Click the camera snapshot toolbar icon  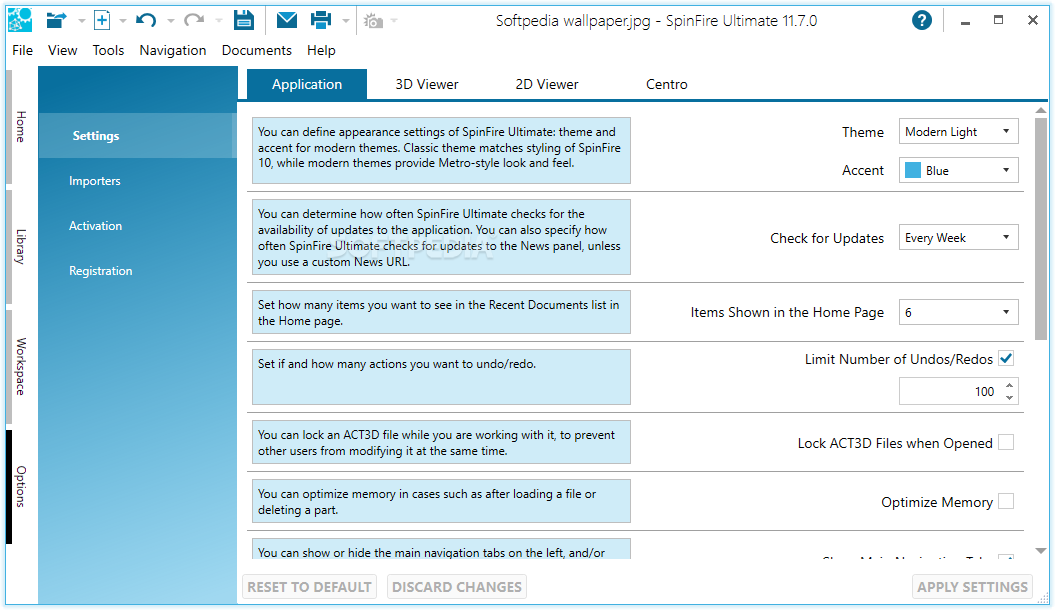tap(373, 22)
